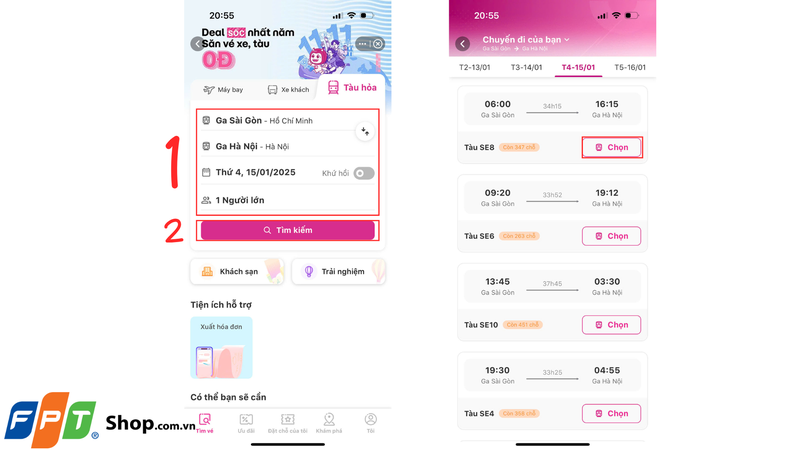Open the three-dot more options menu

[x=362, y=44]
